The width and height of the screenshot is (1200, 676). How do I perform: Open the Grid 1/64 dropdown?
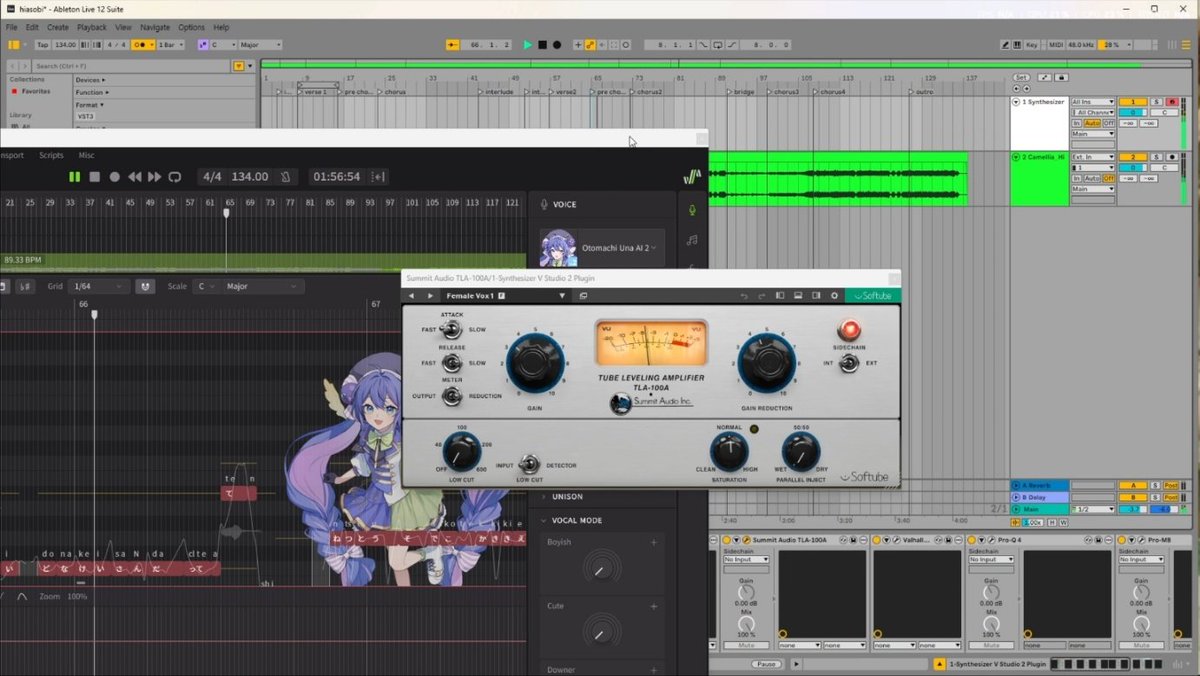pyautogui.click(x=98, y=286)
